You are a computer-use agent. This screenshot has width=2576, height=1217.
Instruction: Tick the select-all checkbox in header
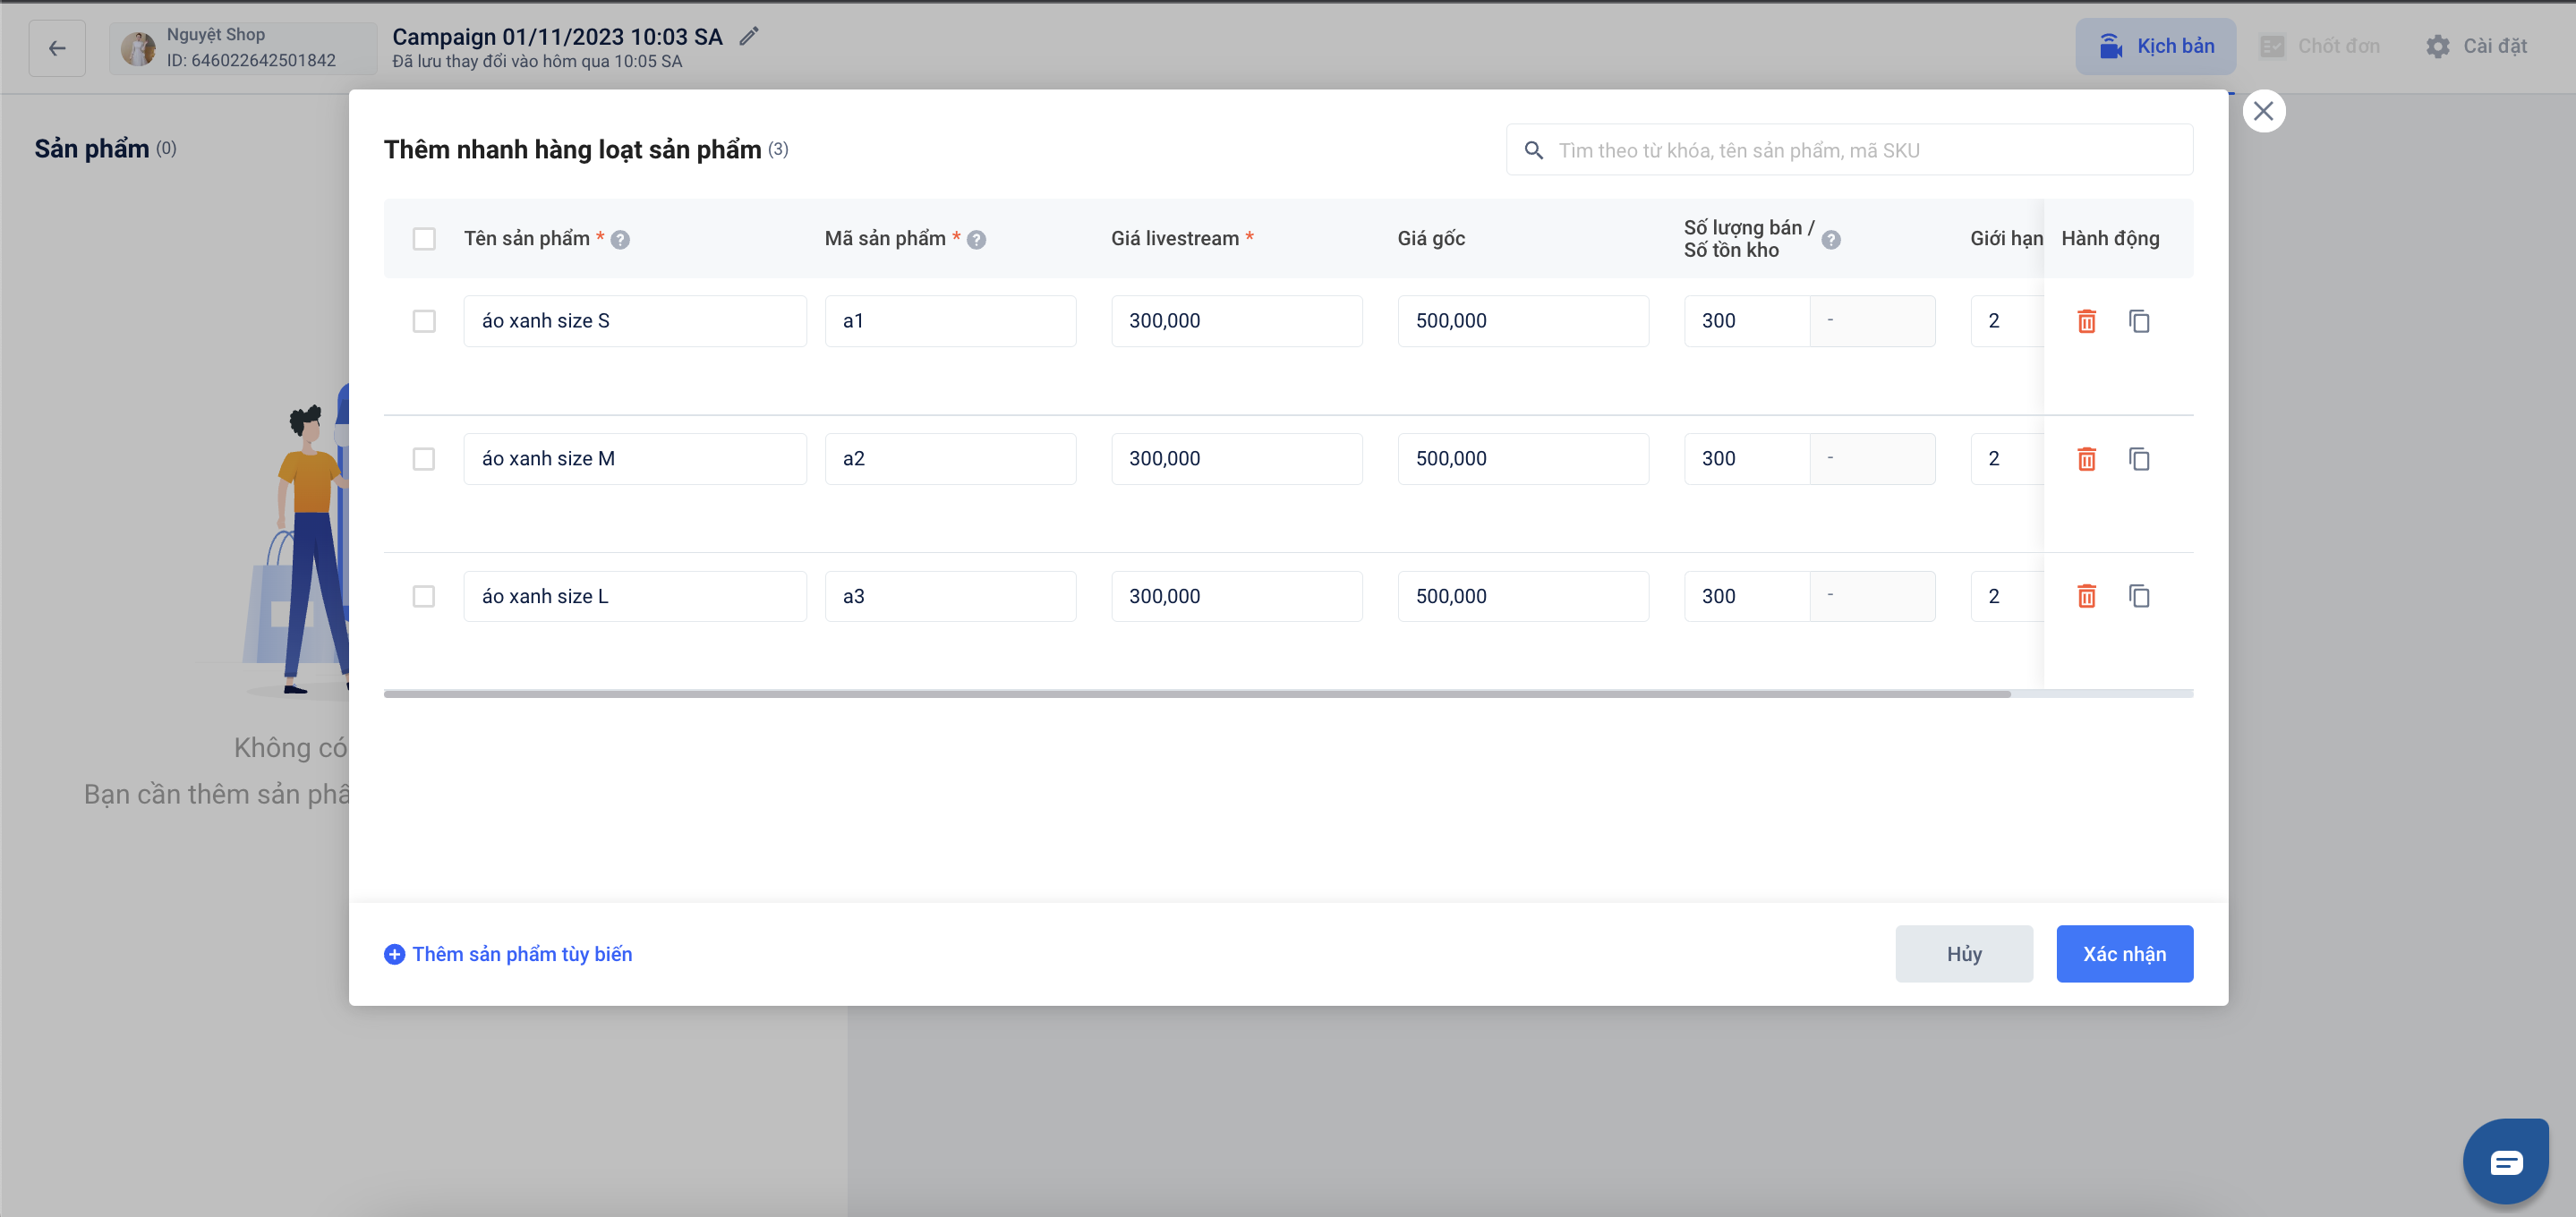424,239
